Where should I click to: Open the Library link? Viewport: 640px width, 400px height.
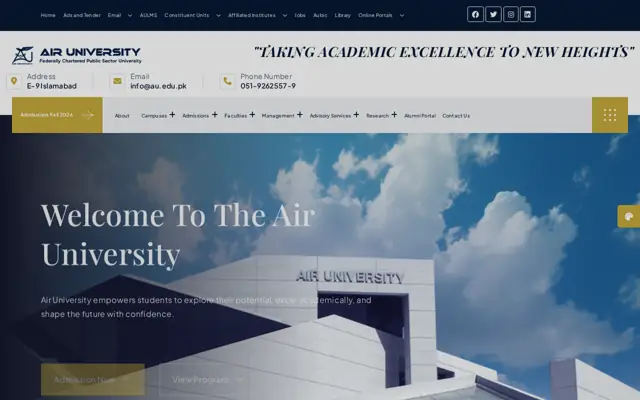coord(342,15)
